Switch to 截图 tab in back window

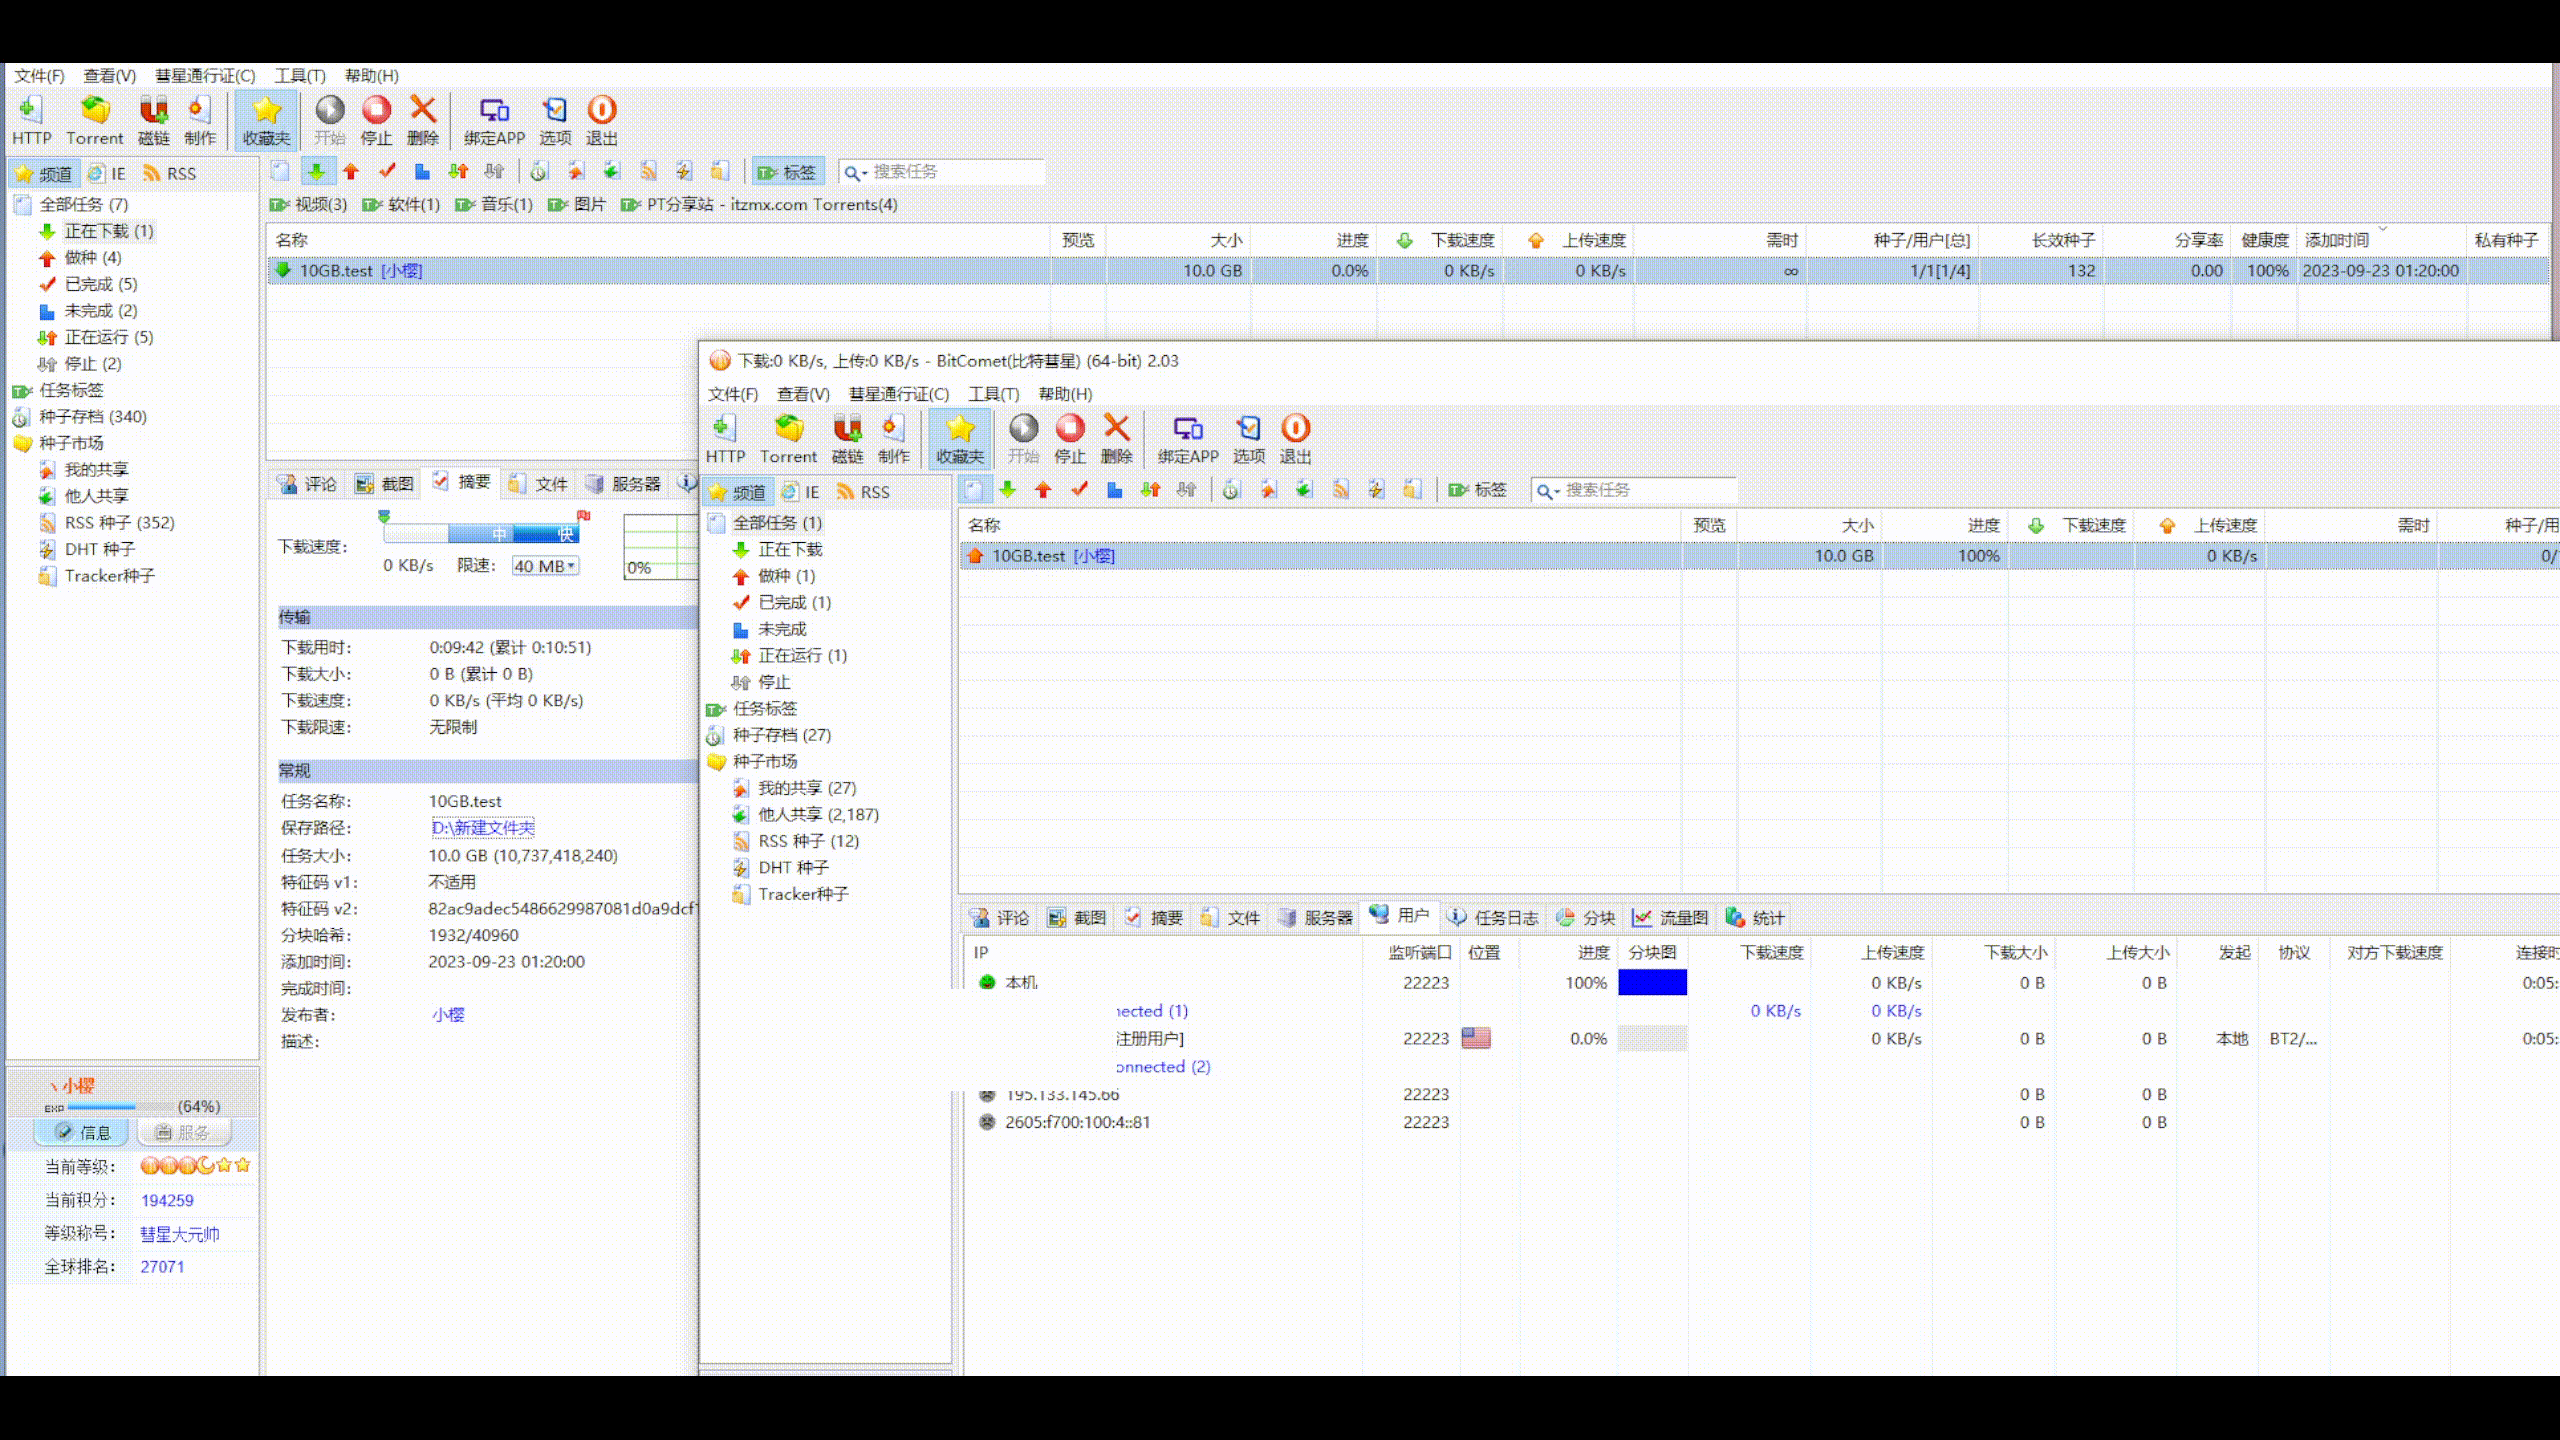point(384,484)
